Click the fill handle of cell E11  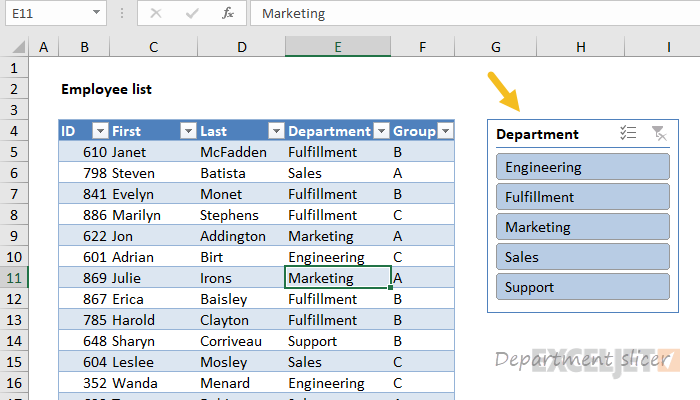point(391,288)
